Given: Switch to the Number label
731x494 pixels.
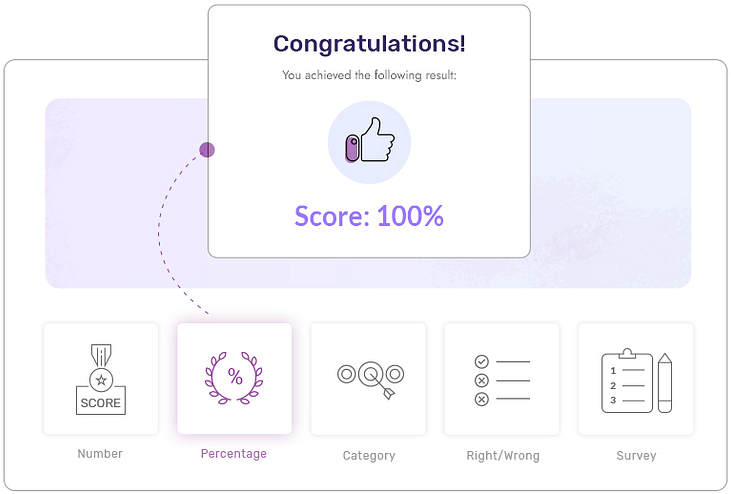Looking at the screenshot, I should (100, 453).
